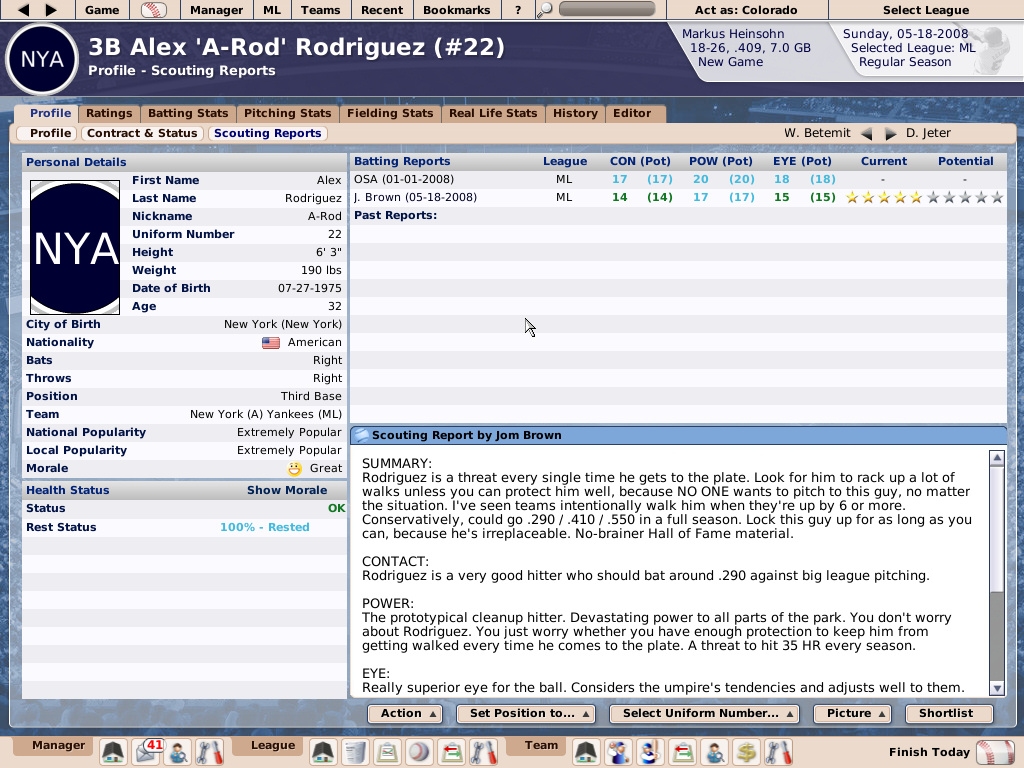Switch to the Real Life Stats tab

coord(493,113)
